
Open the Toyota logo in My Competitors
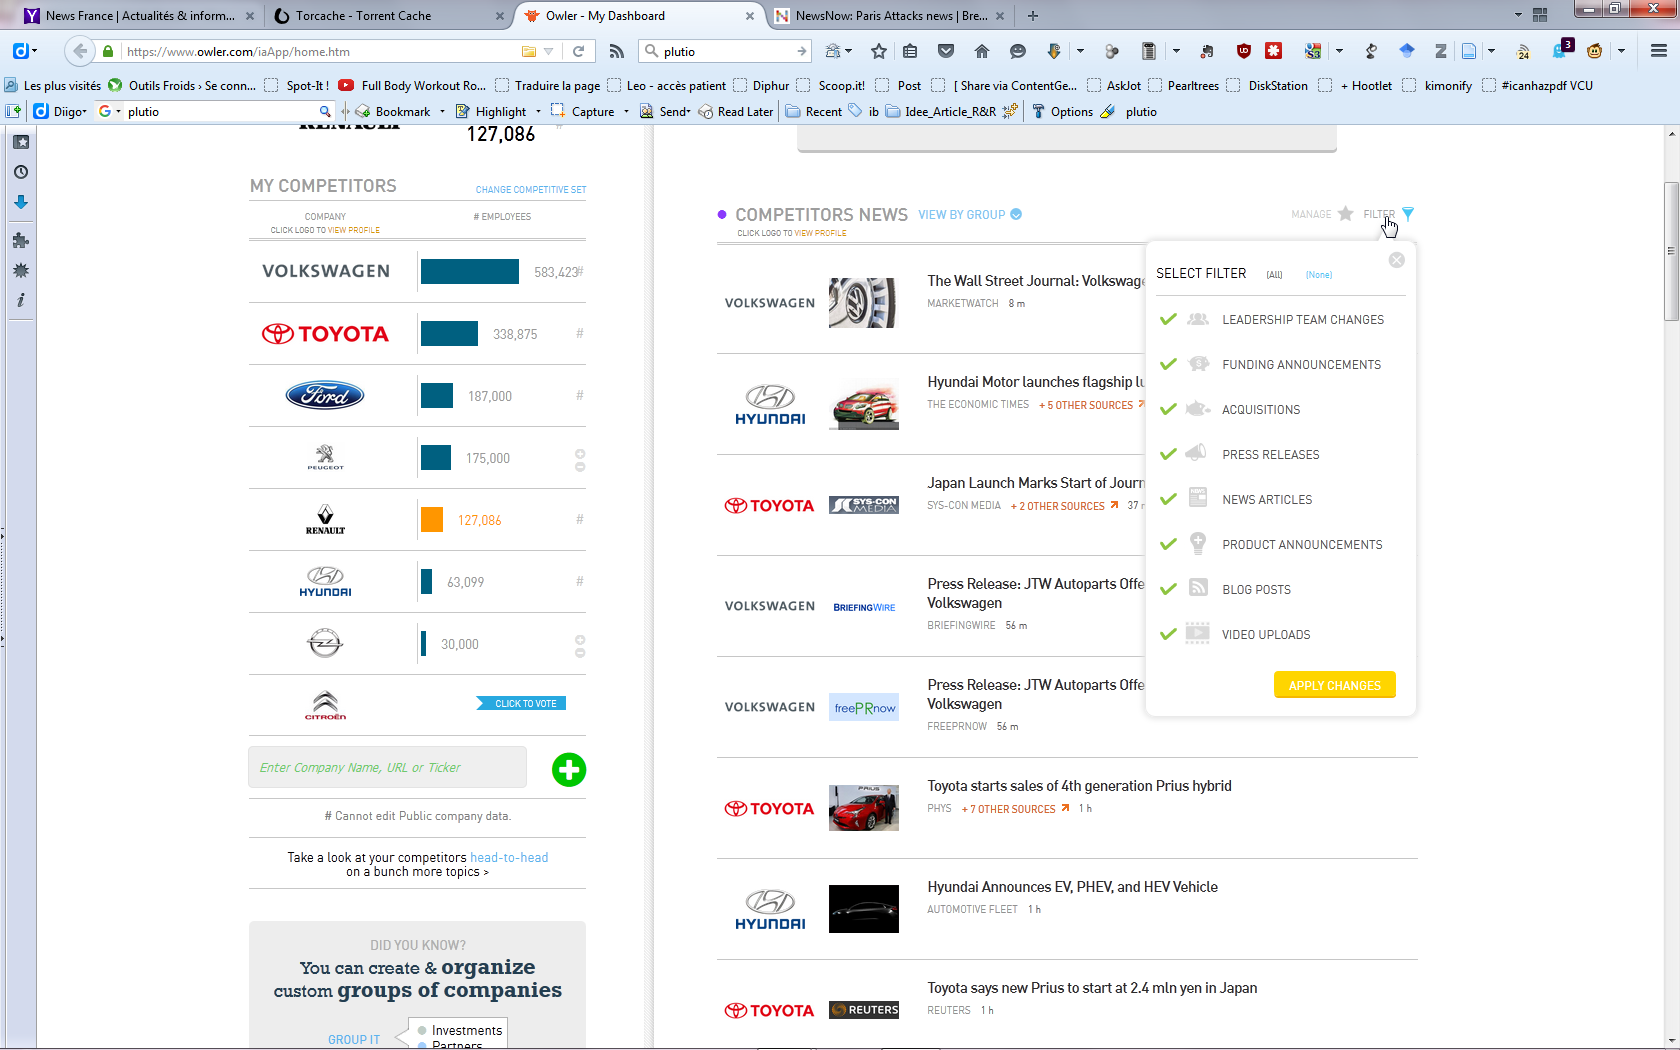[x=325, y=334]
